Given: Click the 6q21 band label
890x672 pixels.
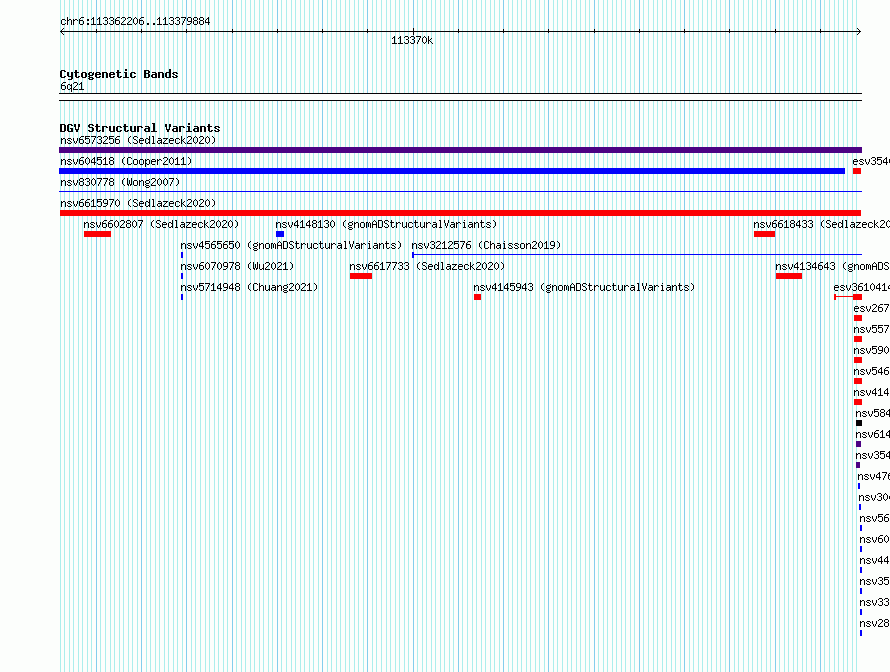Looking at the screenshot, I should [72, 86].
